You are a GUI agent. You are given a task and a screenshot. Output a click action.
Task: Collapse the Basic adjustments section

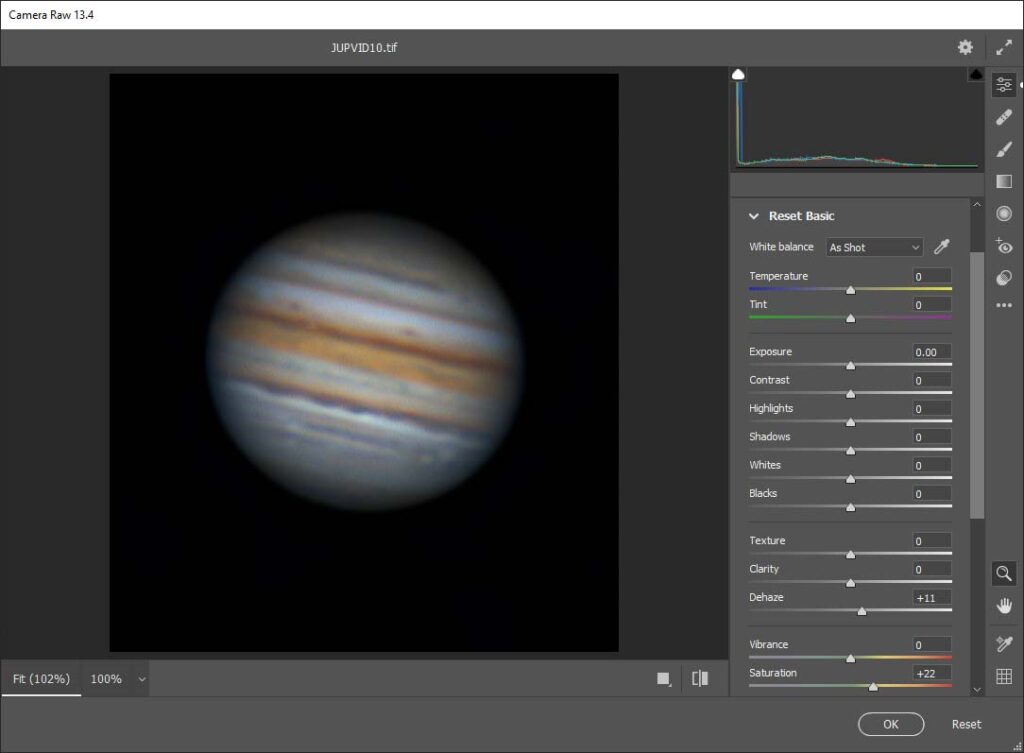[x=753, y=215]
